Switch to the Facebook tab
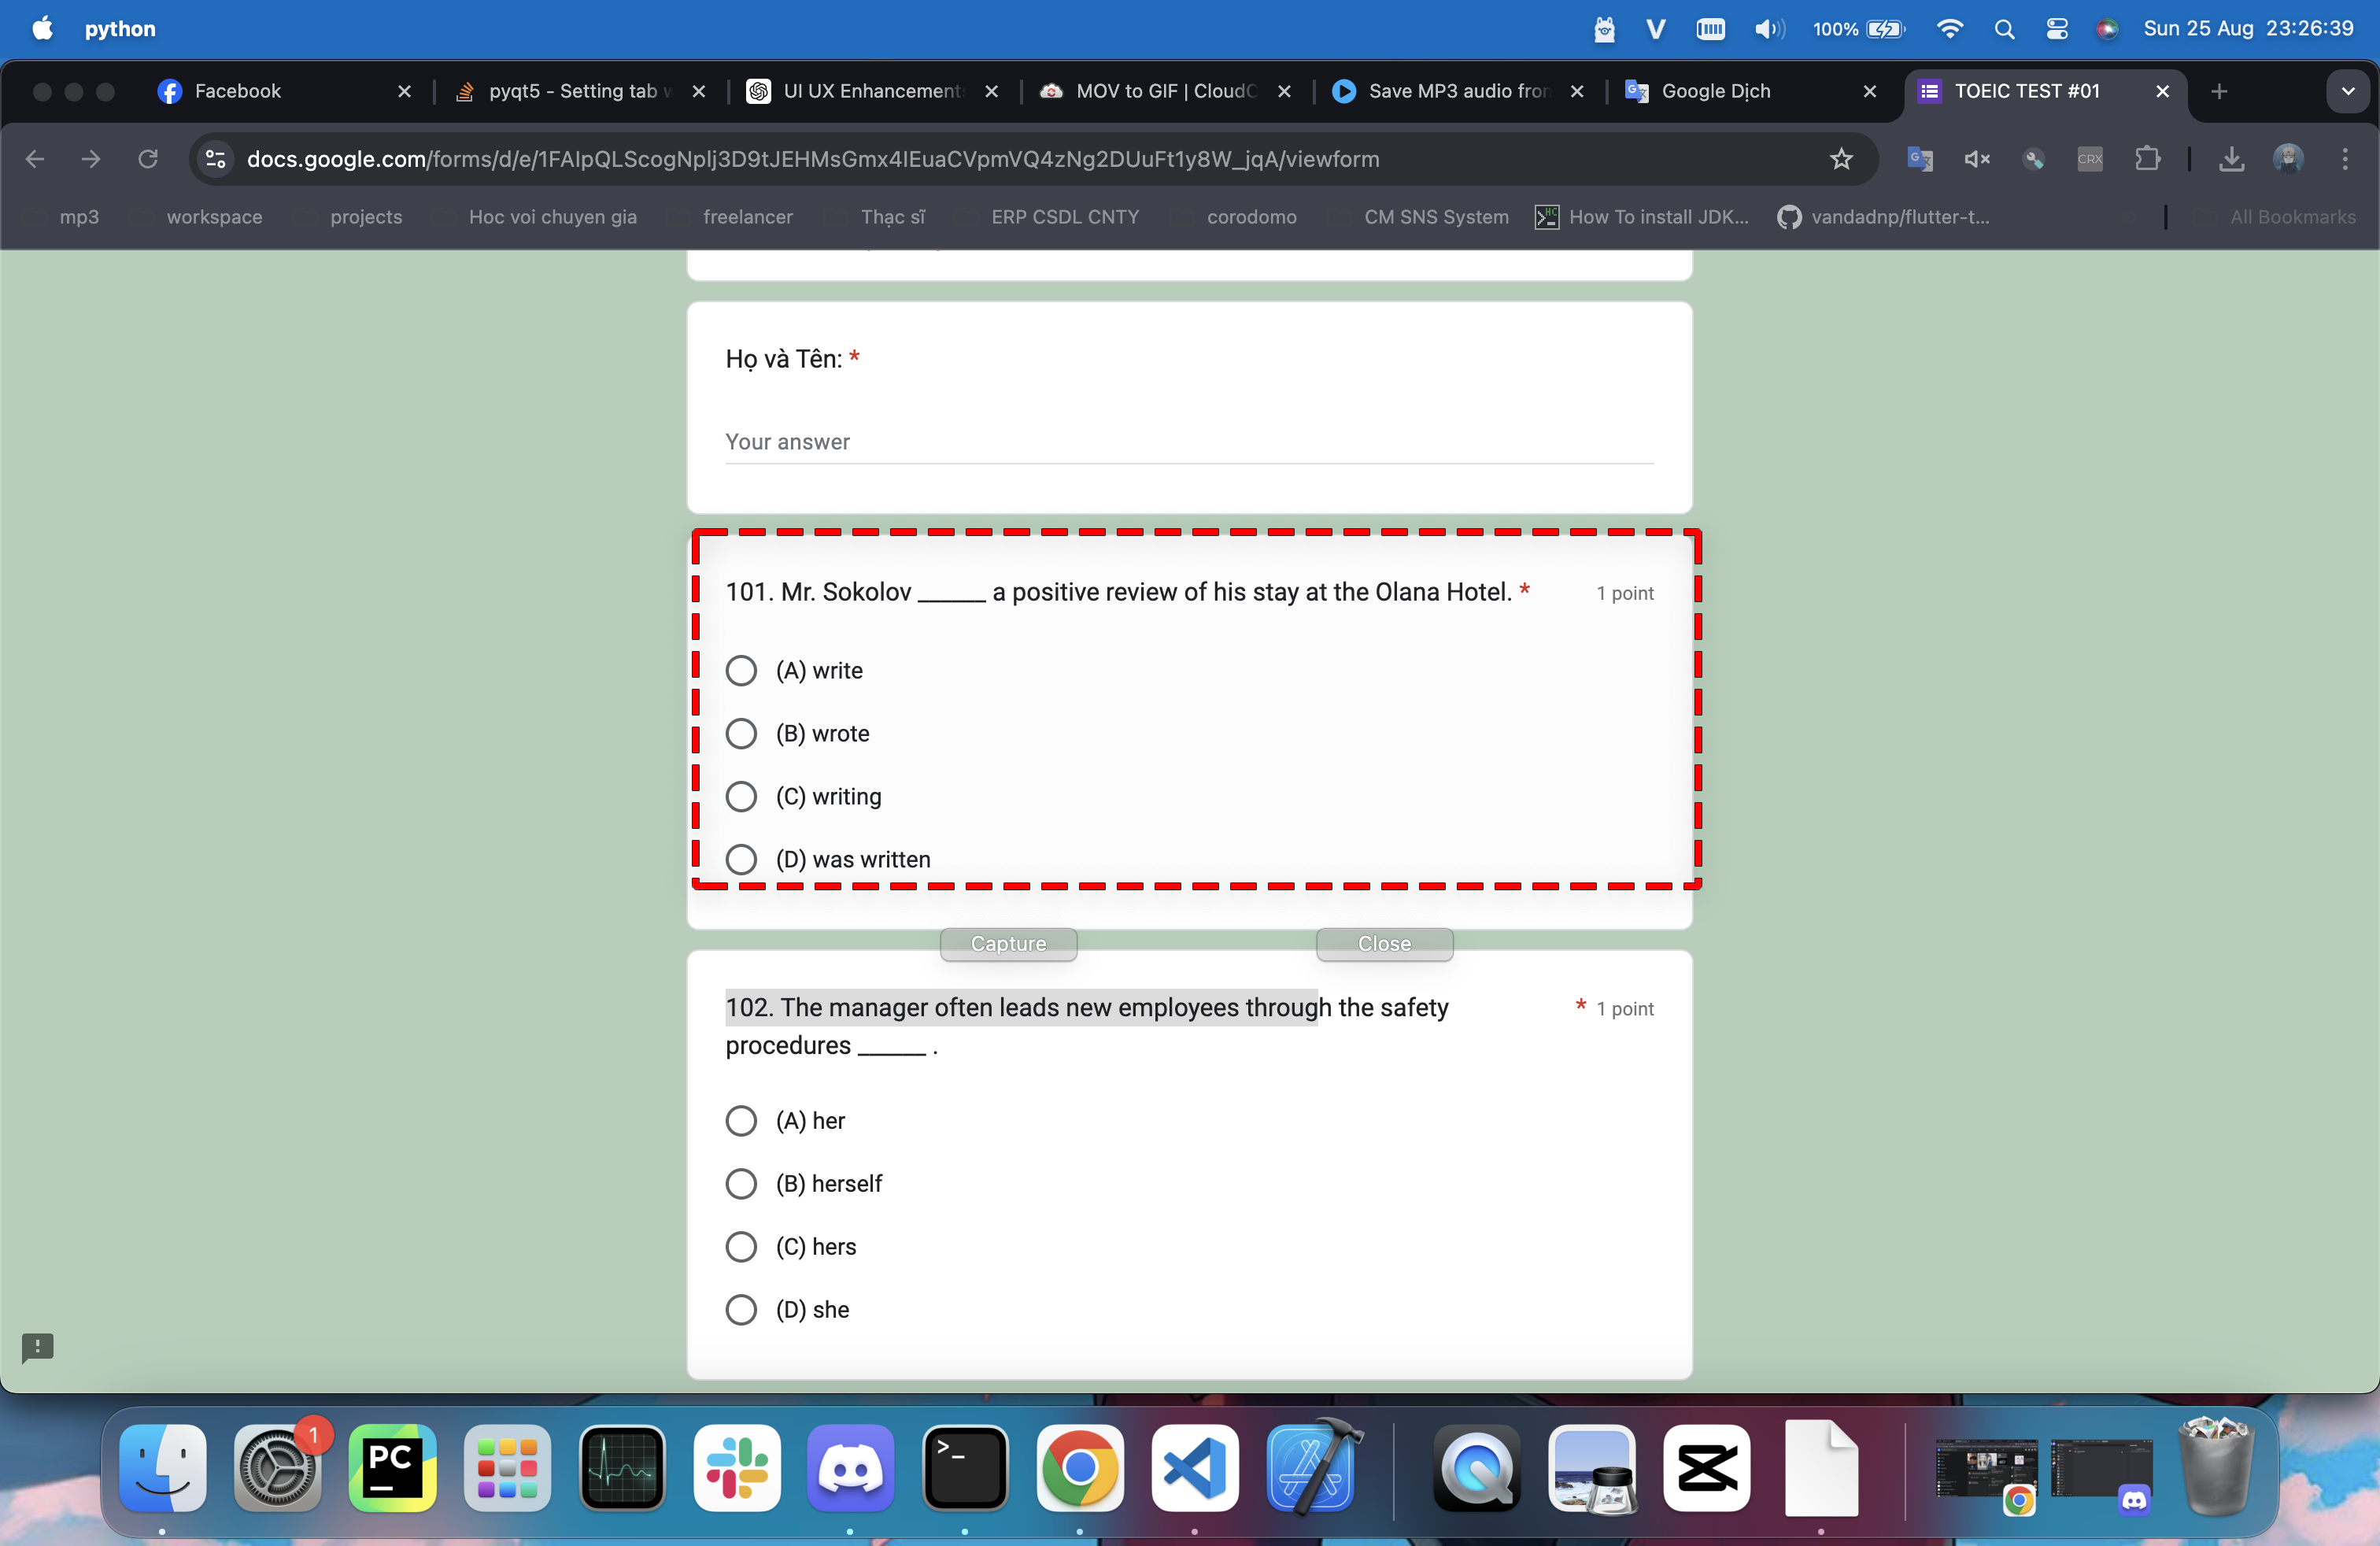Viewport: 2380px width, 1546px height. point(238,91)
